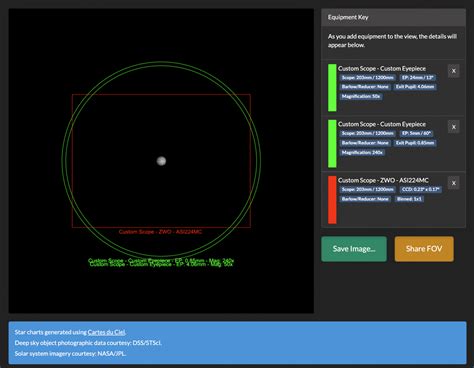Click Scope badge in the 5mm eyepiece entry
The width and height of the screenshot is (474, 368).
point(368,133)
